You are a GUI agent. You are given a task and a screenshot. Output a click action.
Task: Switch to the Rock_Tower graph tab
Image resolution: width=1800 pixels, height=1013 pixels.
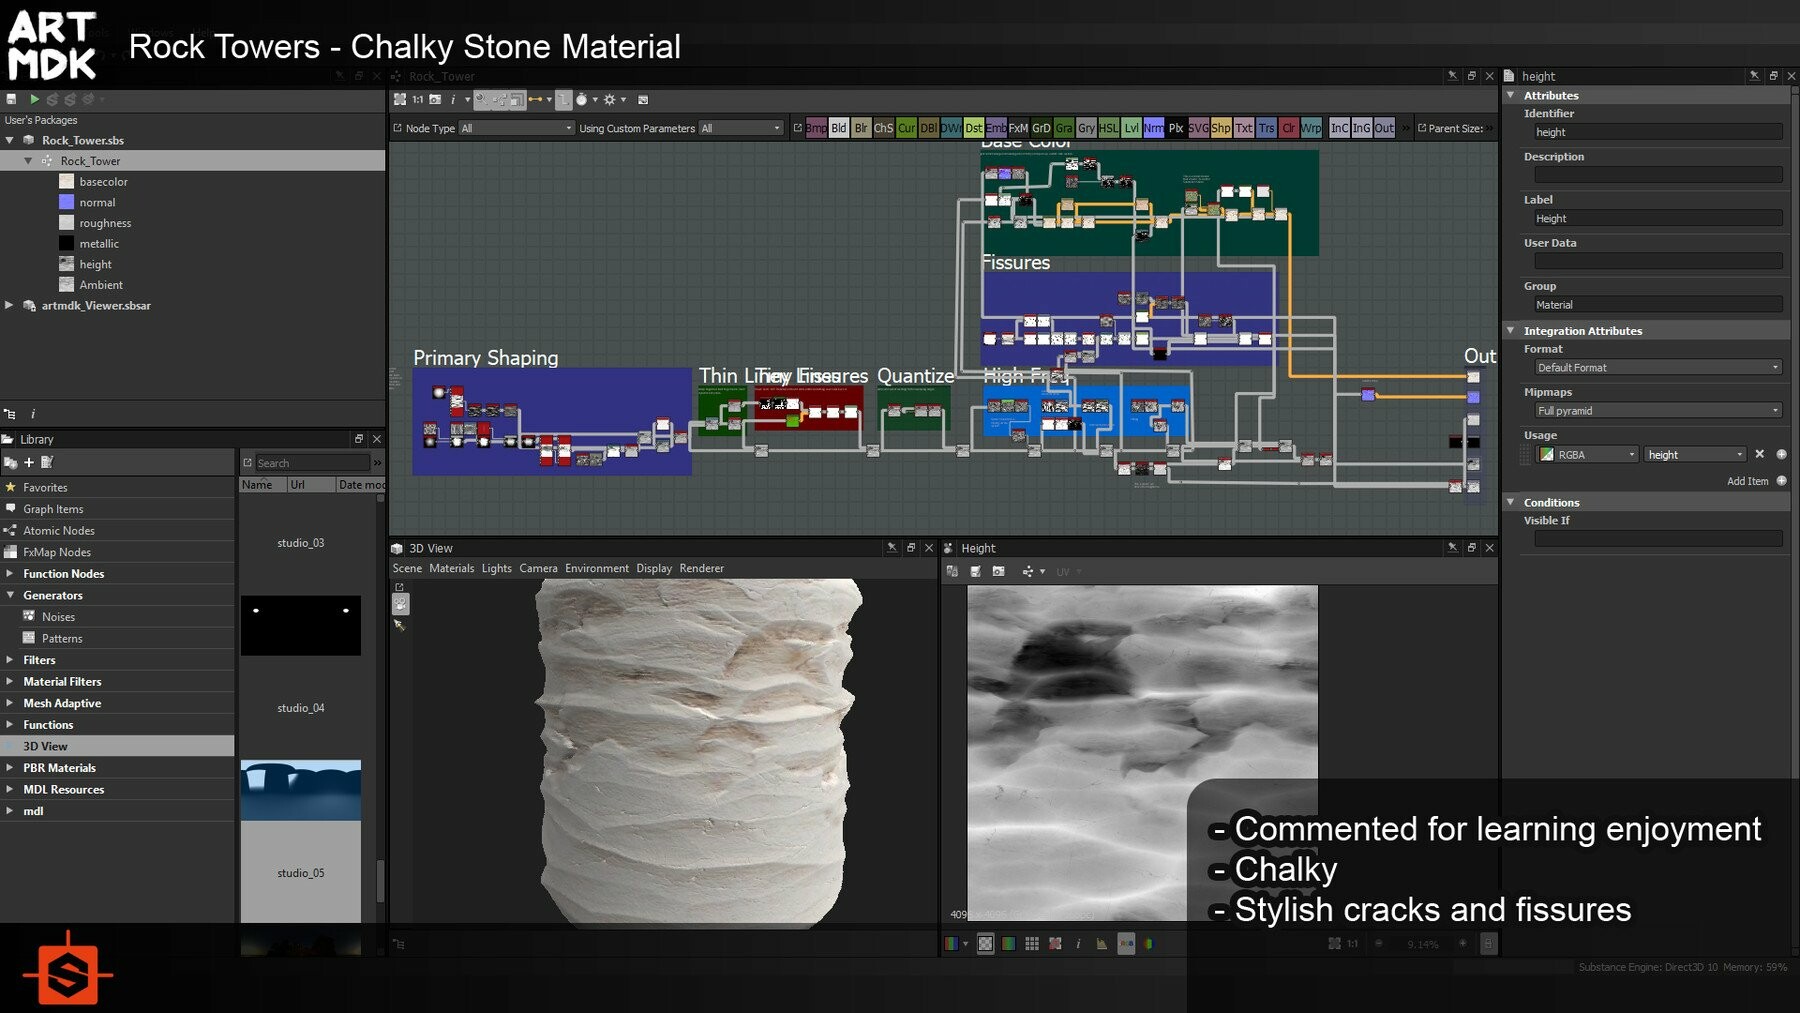tap(438, 76)
